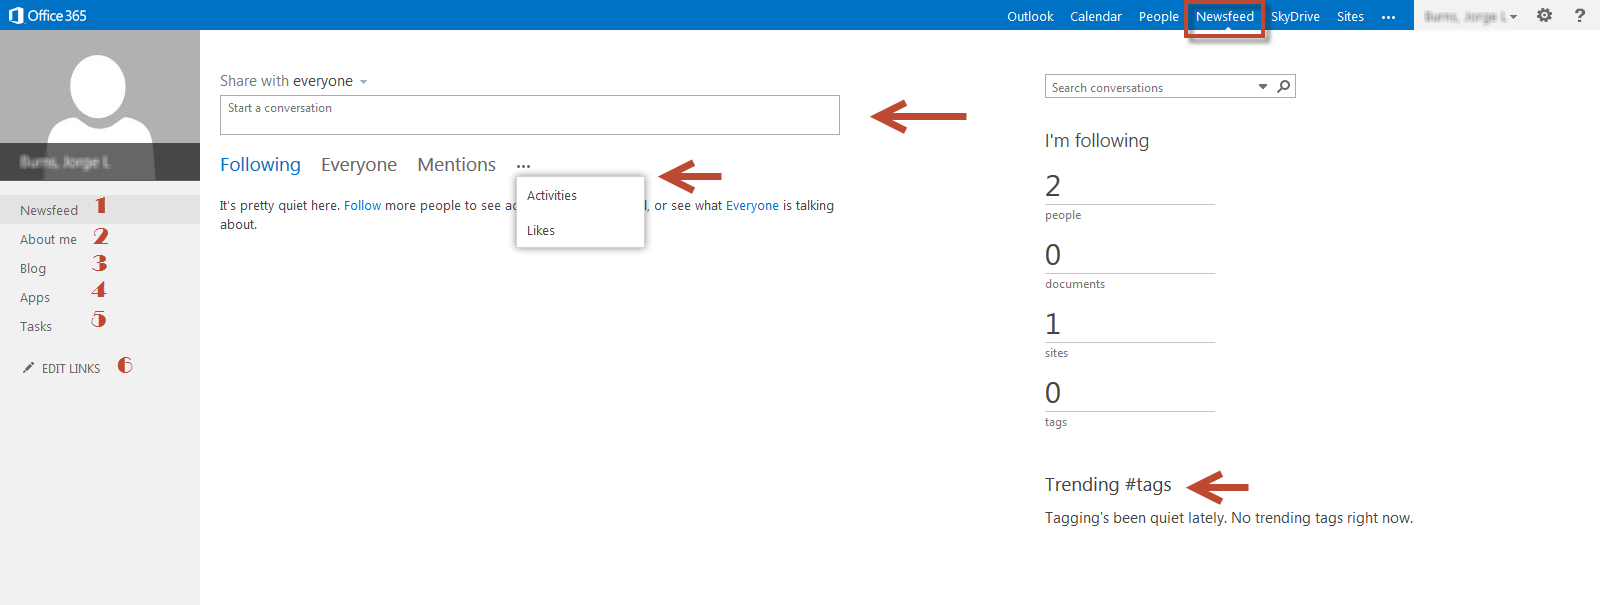1600x605 pixels.
Task: Select Likes from the popup menu
Action: click(541, 230)
